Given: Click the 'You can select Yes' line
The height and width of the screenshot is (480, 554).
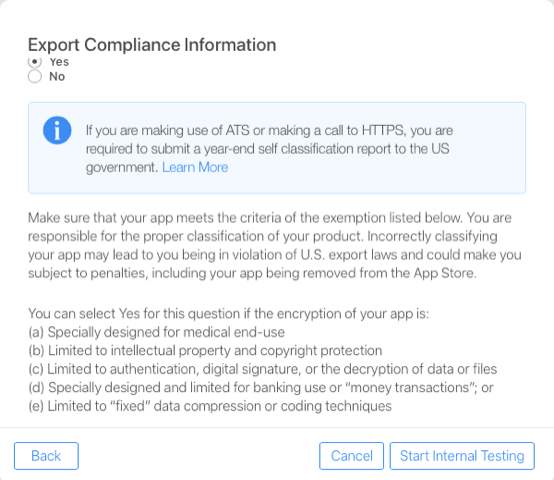Looking at the screenshot, I should click(x=228, y=314).
